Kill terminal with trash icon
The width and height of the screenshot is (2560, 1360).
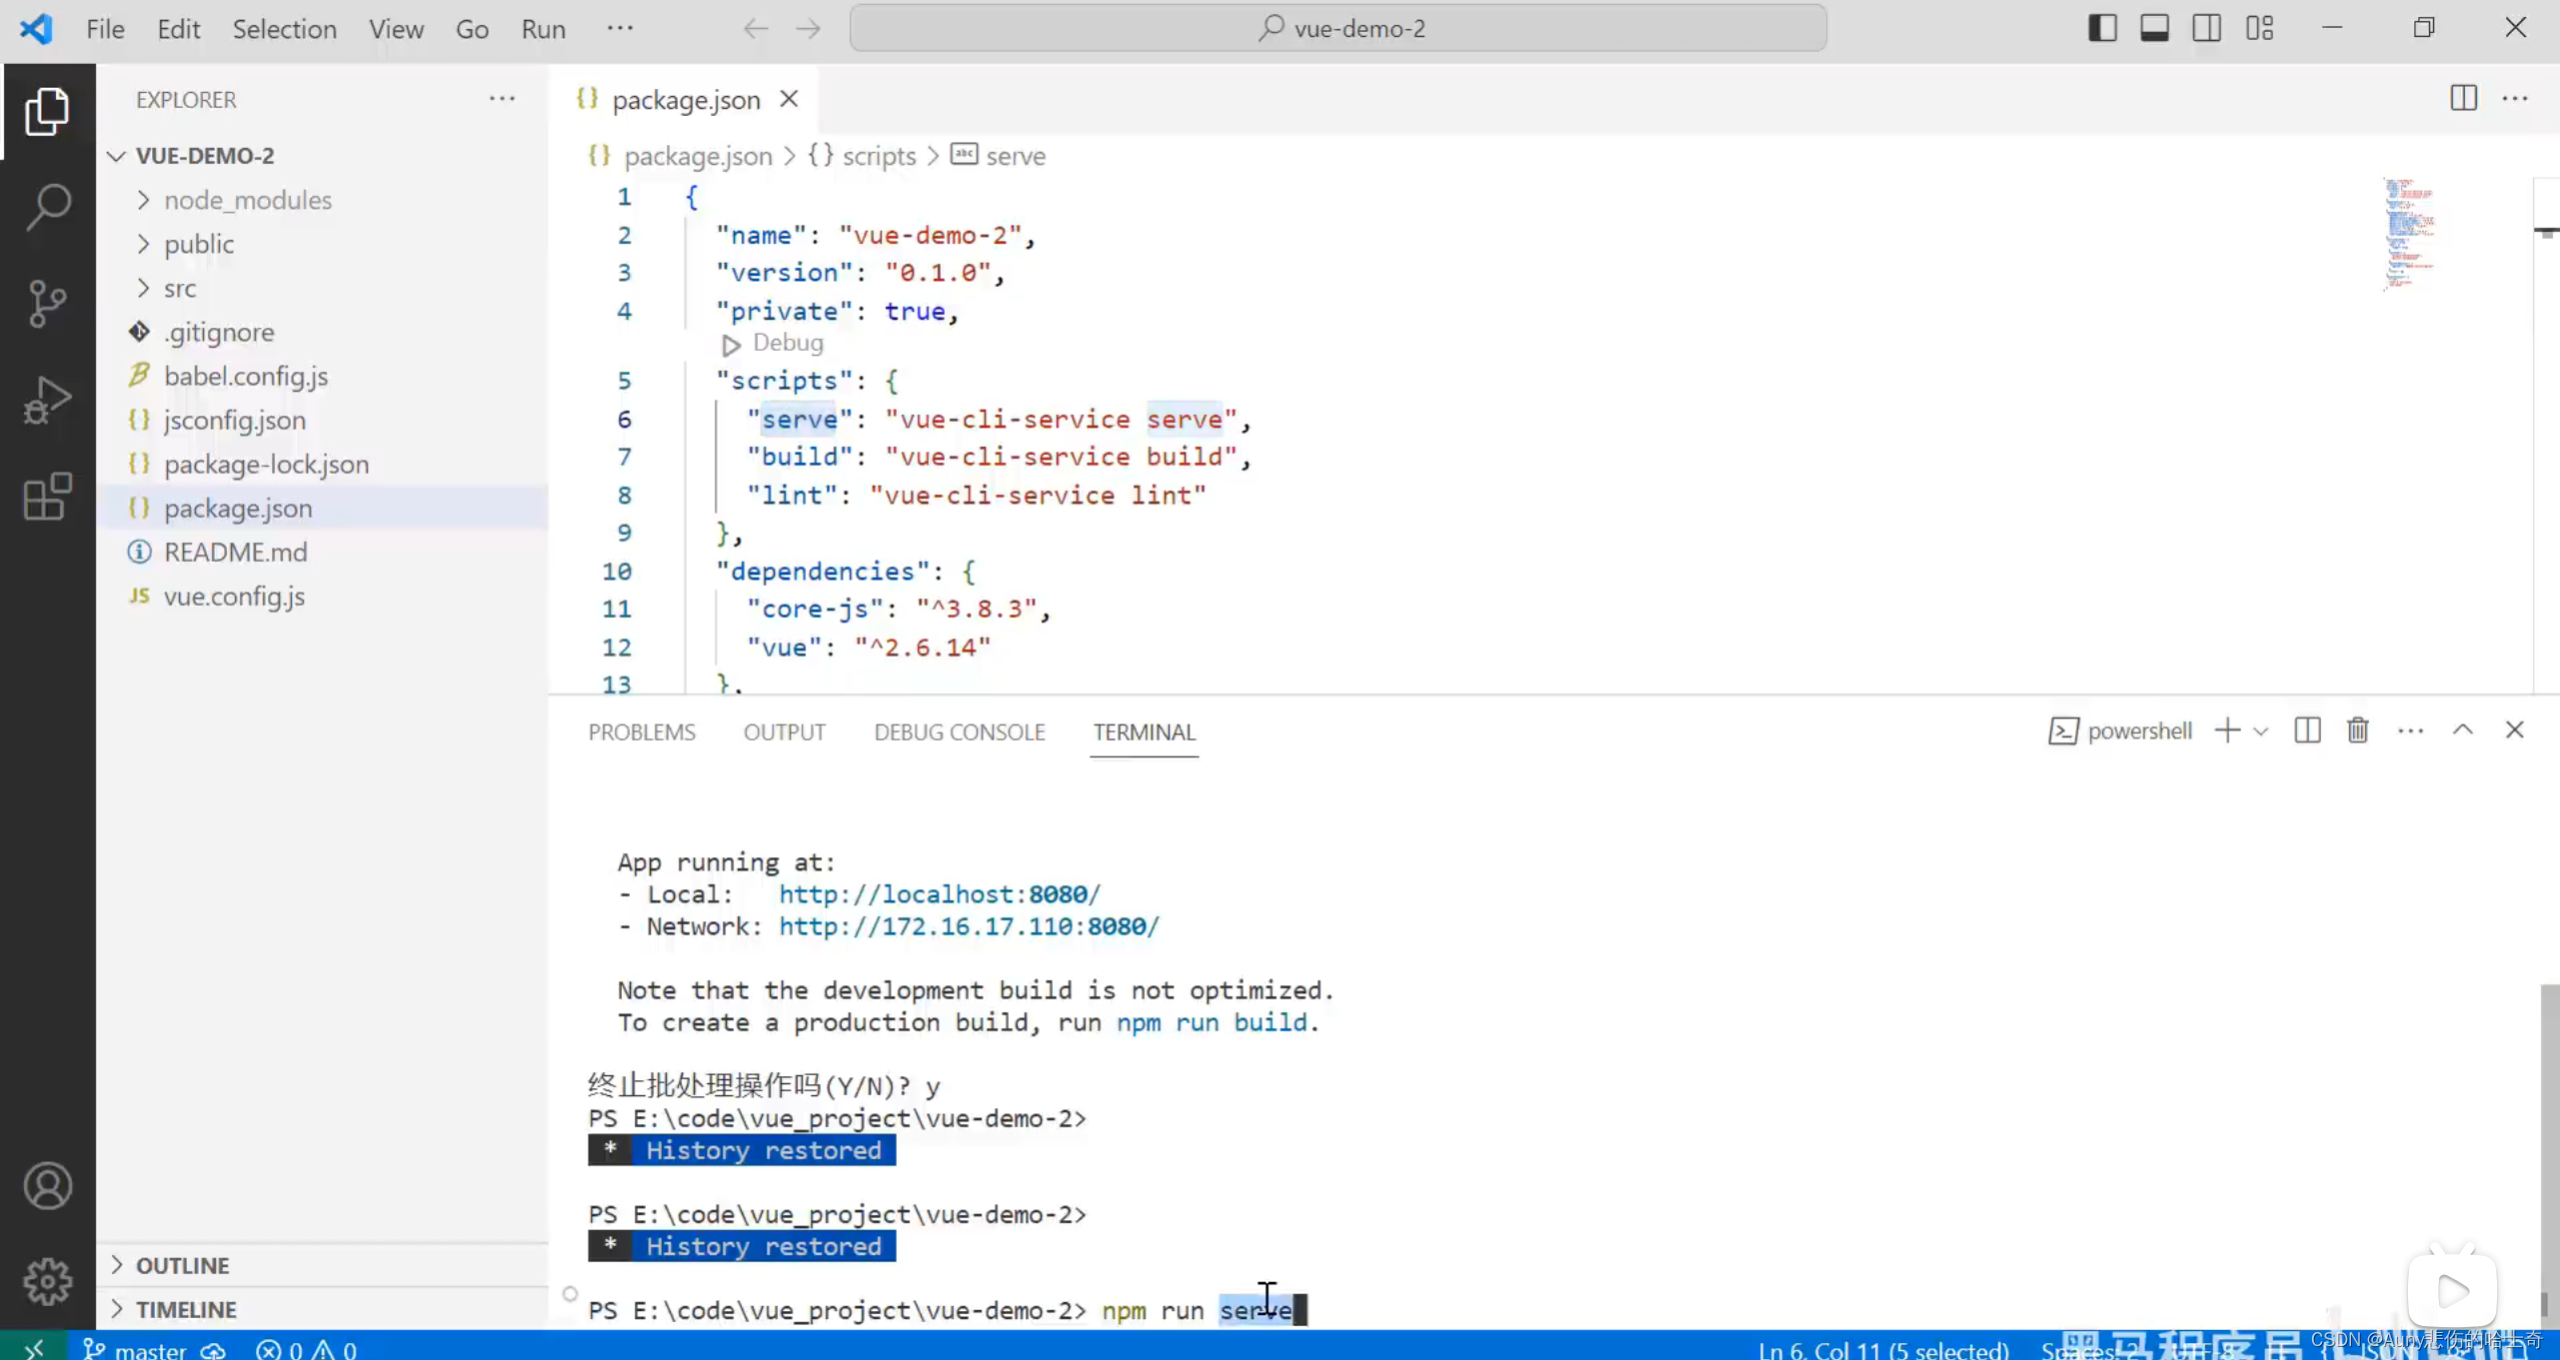(2357, 731)
